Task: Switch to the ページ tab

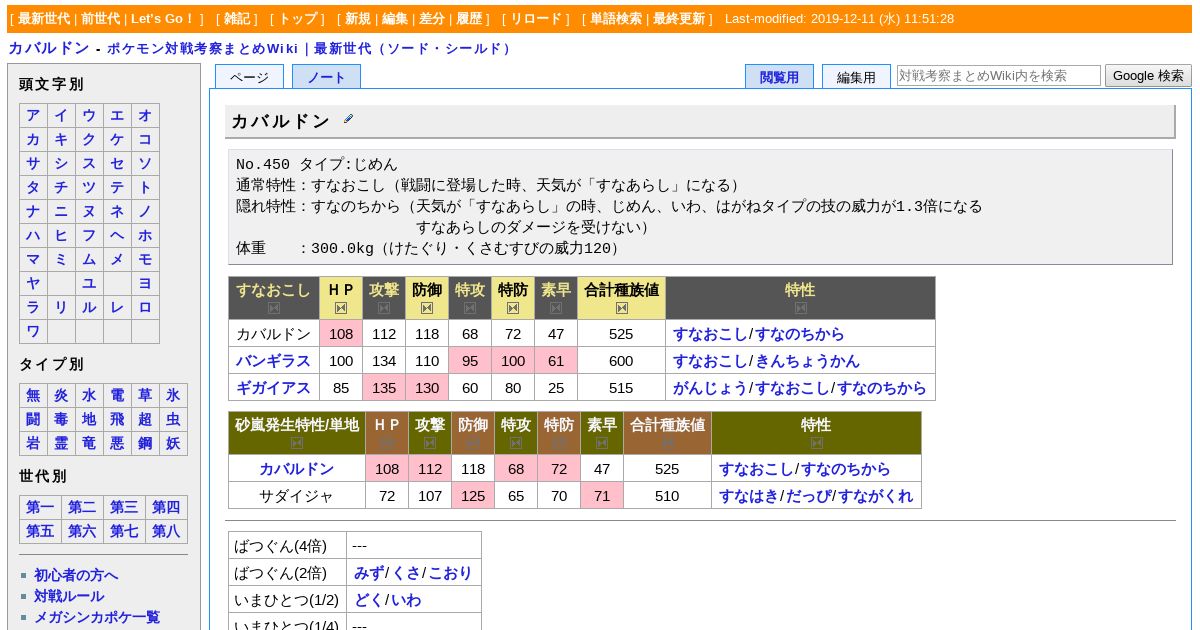Action: tap(249, 77)
